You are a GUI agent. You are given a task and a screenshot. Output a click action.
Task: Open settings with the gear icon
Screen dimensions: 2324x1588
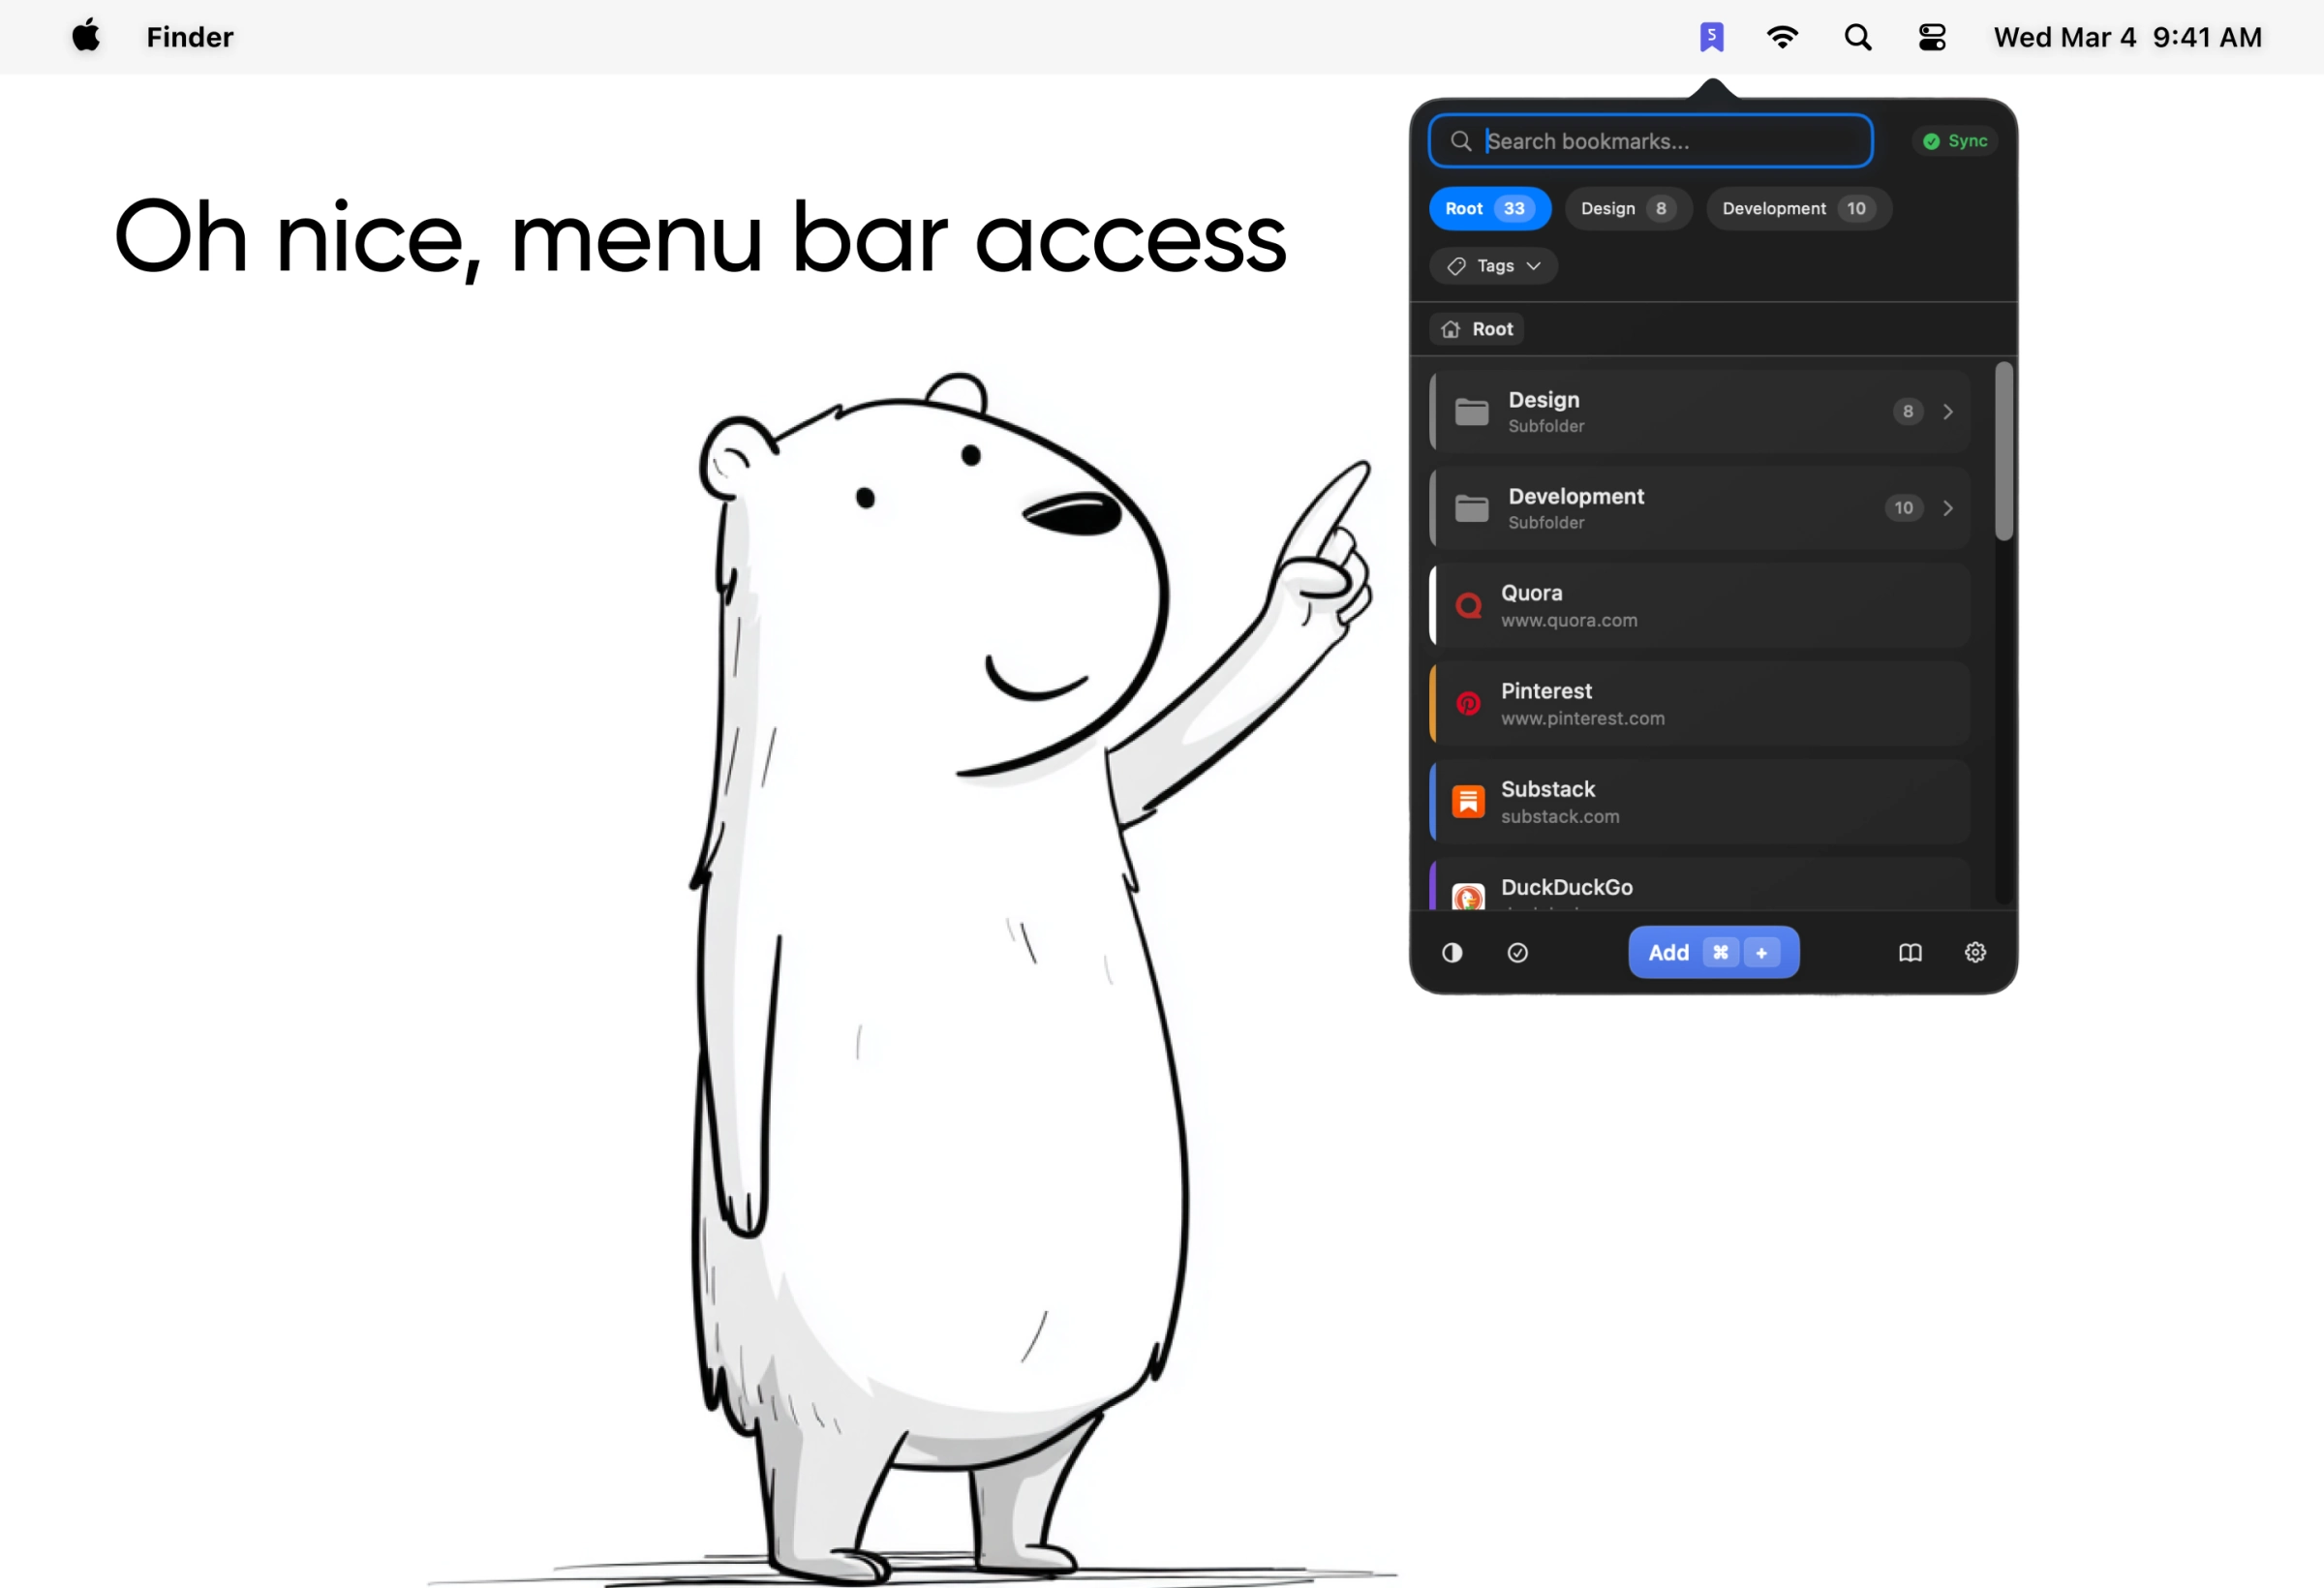[1975, 952]
